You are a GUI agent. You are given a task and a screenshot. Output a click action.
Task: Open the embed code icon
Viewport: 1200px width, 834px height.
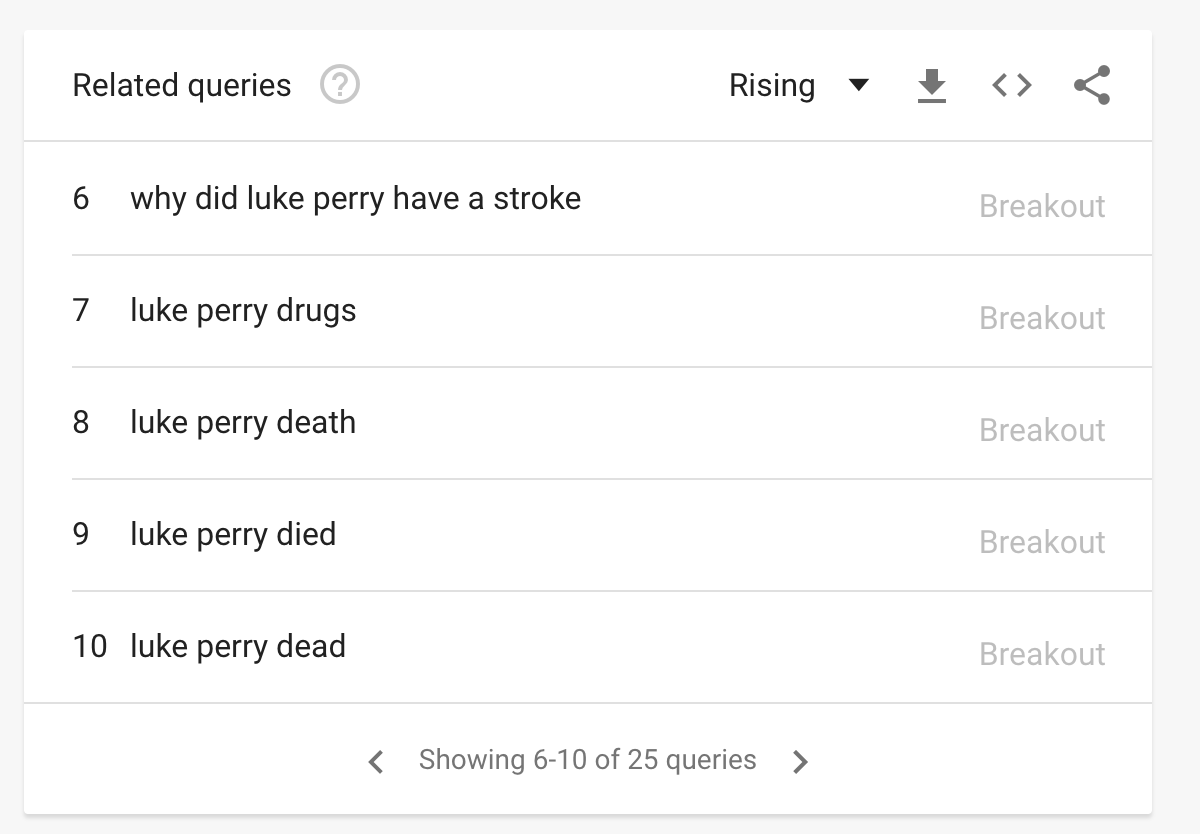[1012, 86]
